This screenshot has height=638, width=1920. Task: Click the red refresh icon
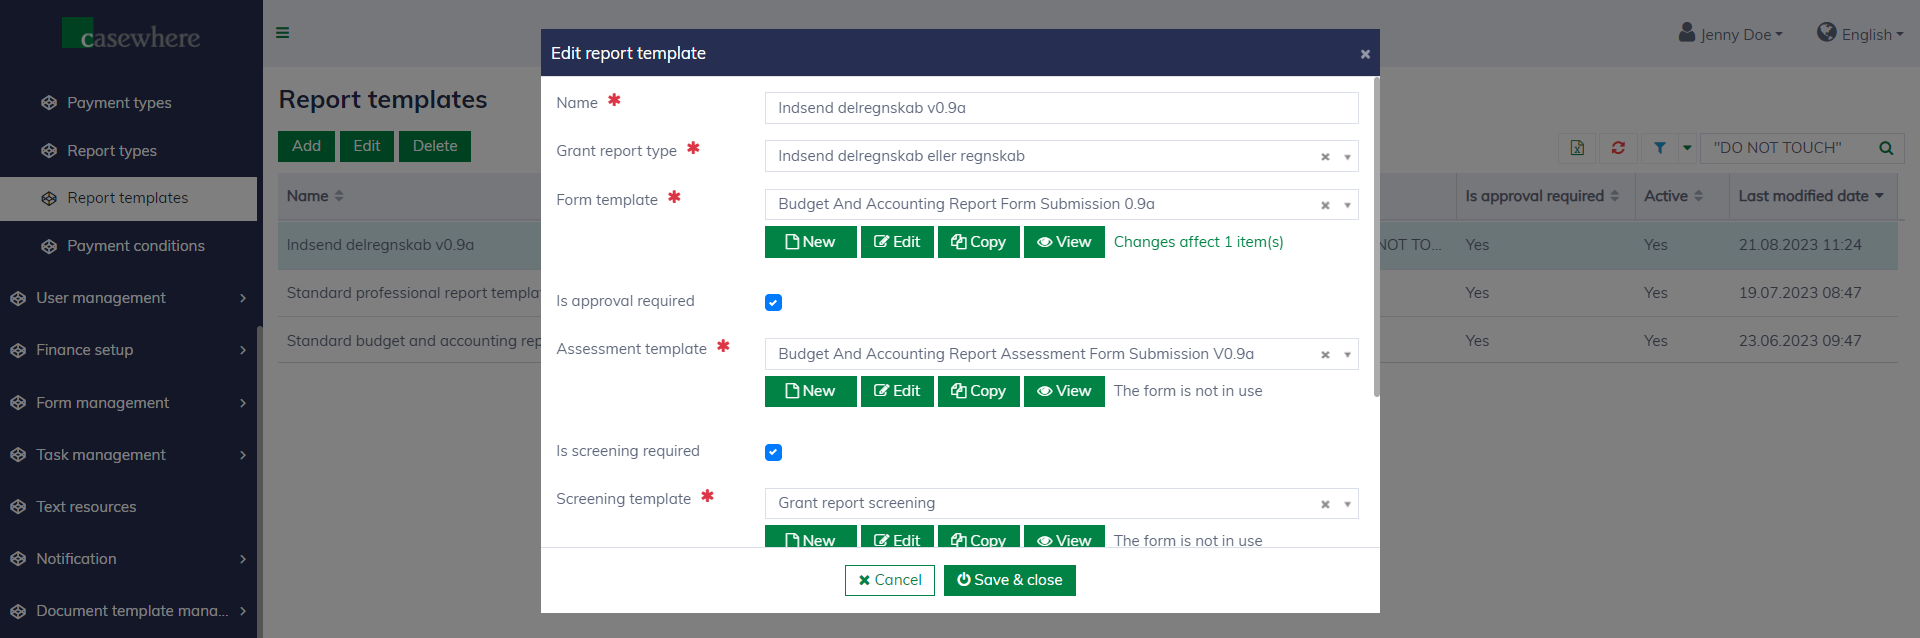pos(1618,148)
